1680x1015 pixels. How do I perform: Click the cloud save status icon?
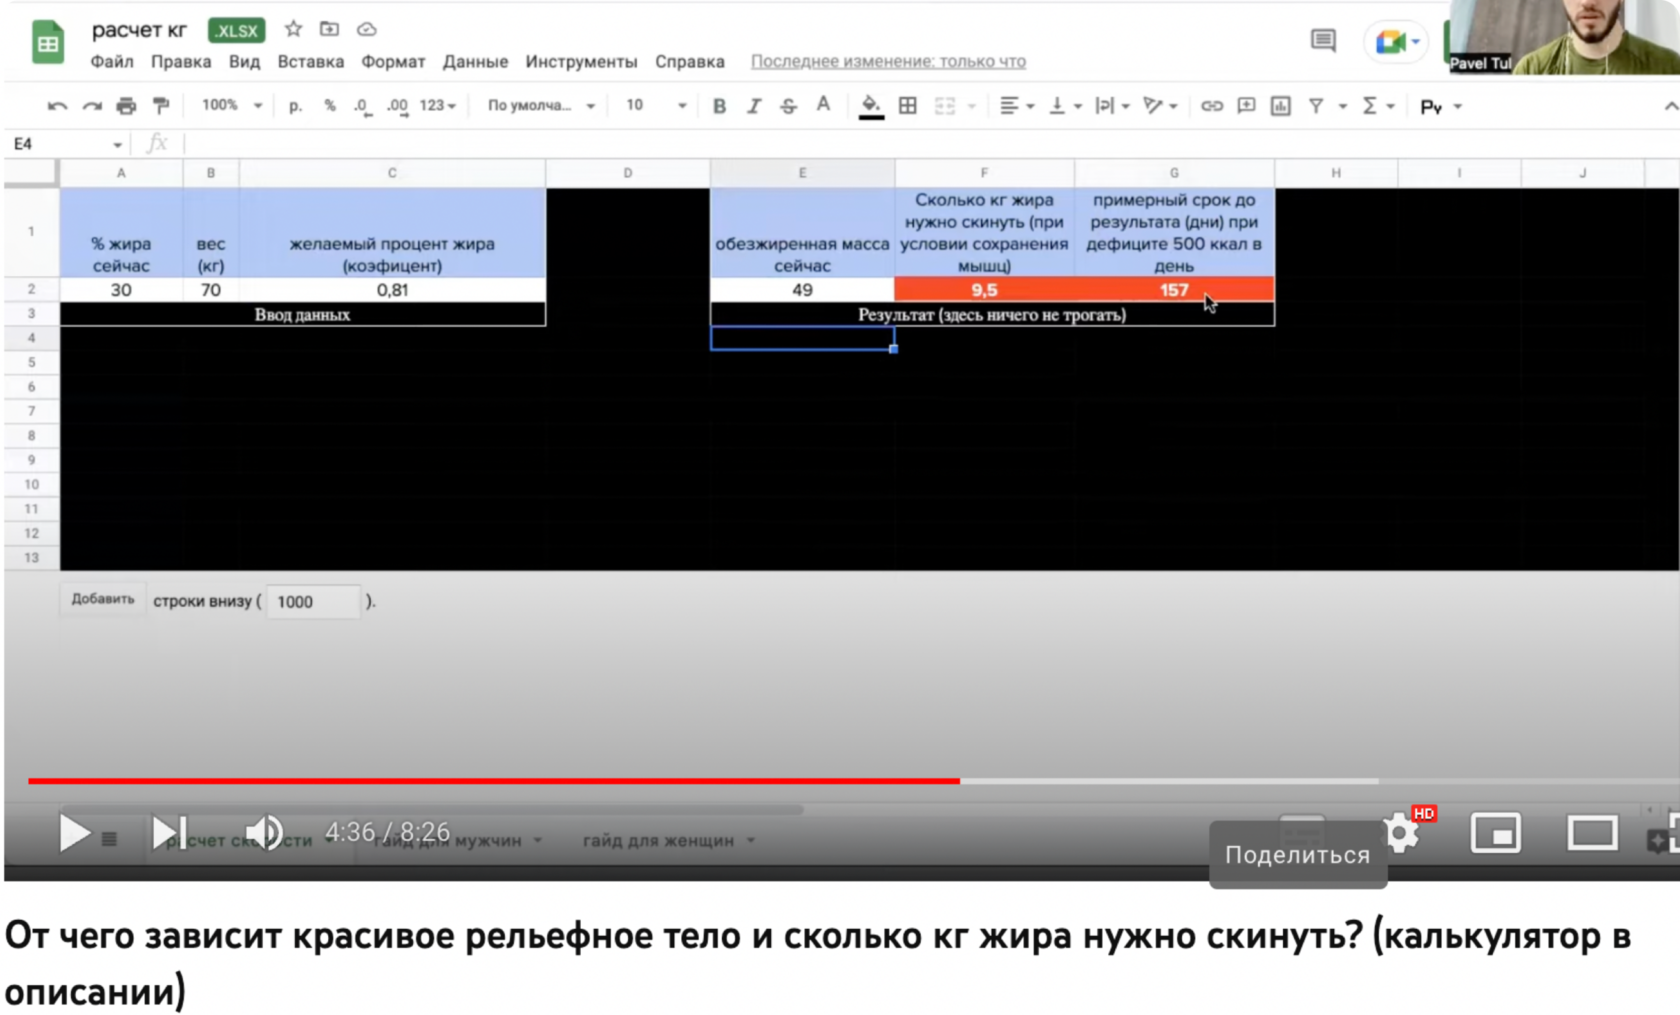pos(367,29)
